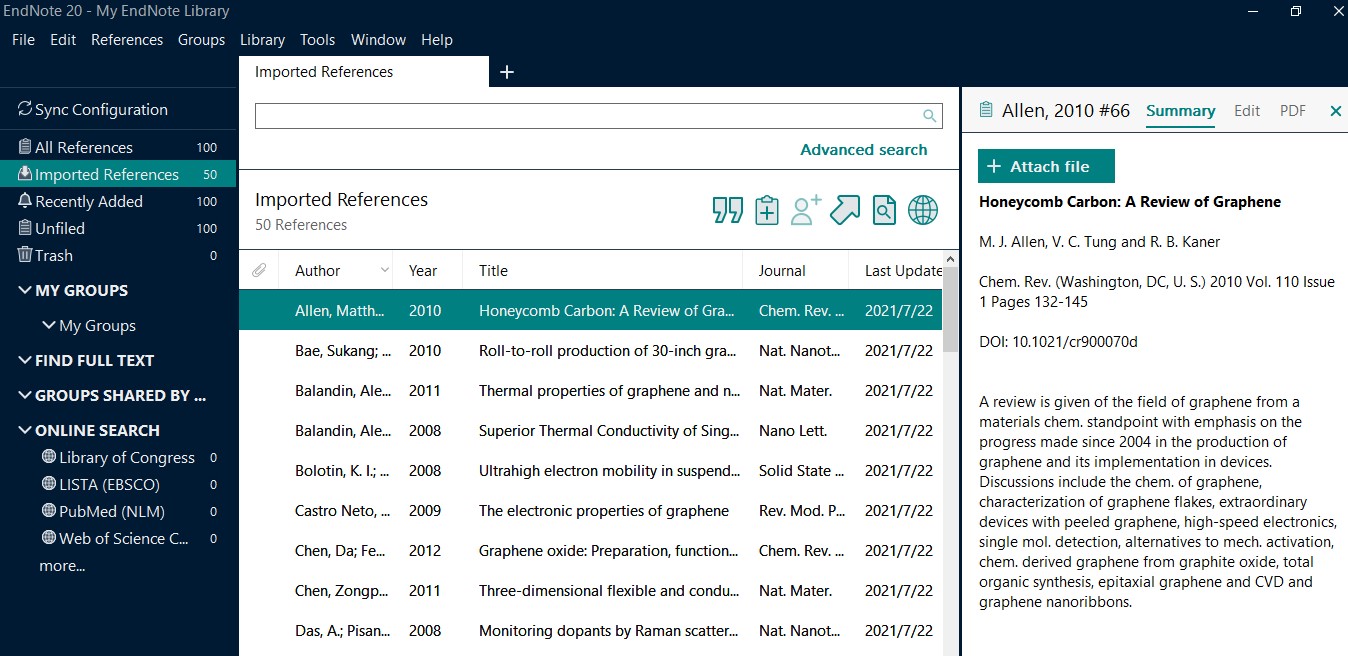The image size is (1348, 656).
Task: Collapse GROUPS SHARED BY section
Action: pyautogui.click(x=25, y=395)
